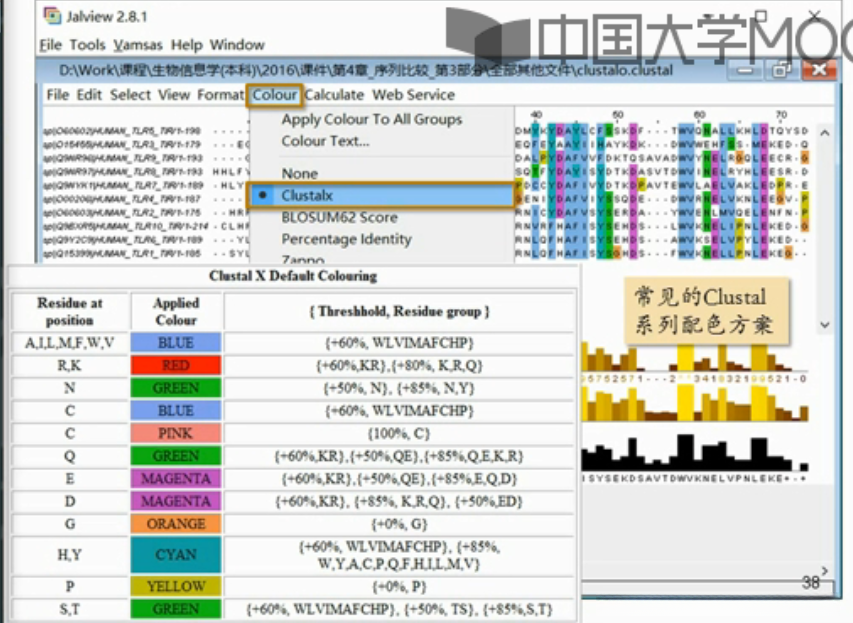This screenshot has height=623, width=853.
Task: Select sequence HUMAN_TLR2 row
Action: point(123,212)
